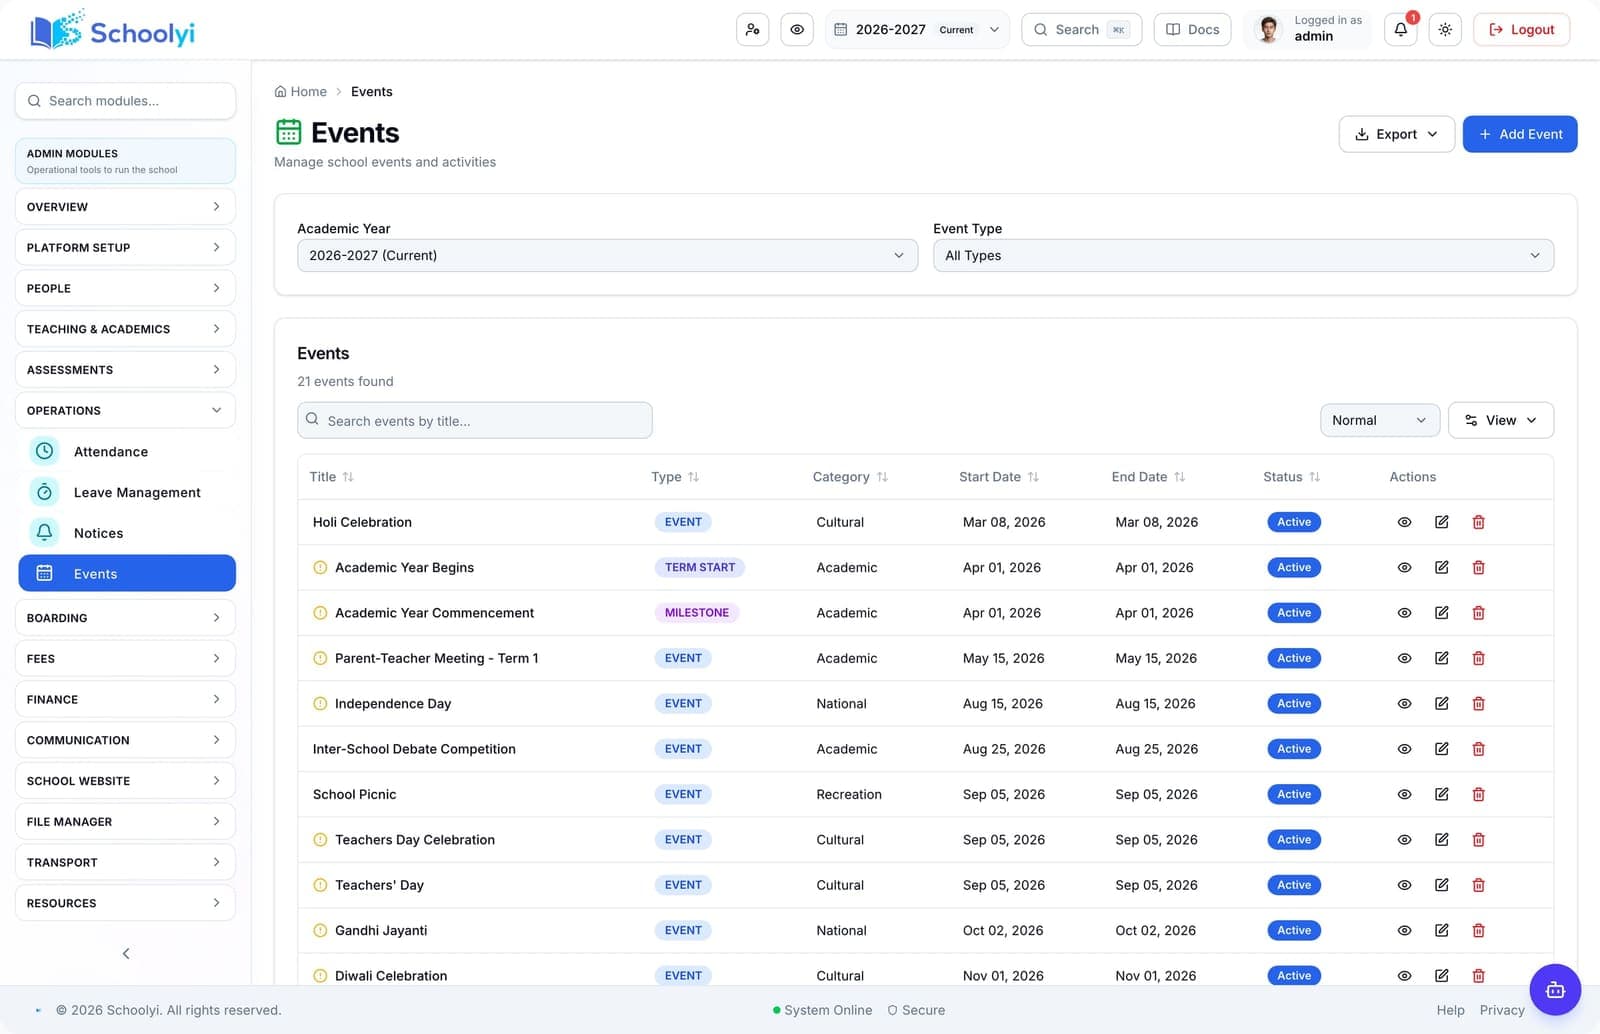Viewport: 1600px width, 1034px height.
Task: View the Holi Celebration event details
Action: 1404,522
